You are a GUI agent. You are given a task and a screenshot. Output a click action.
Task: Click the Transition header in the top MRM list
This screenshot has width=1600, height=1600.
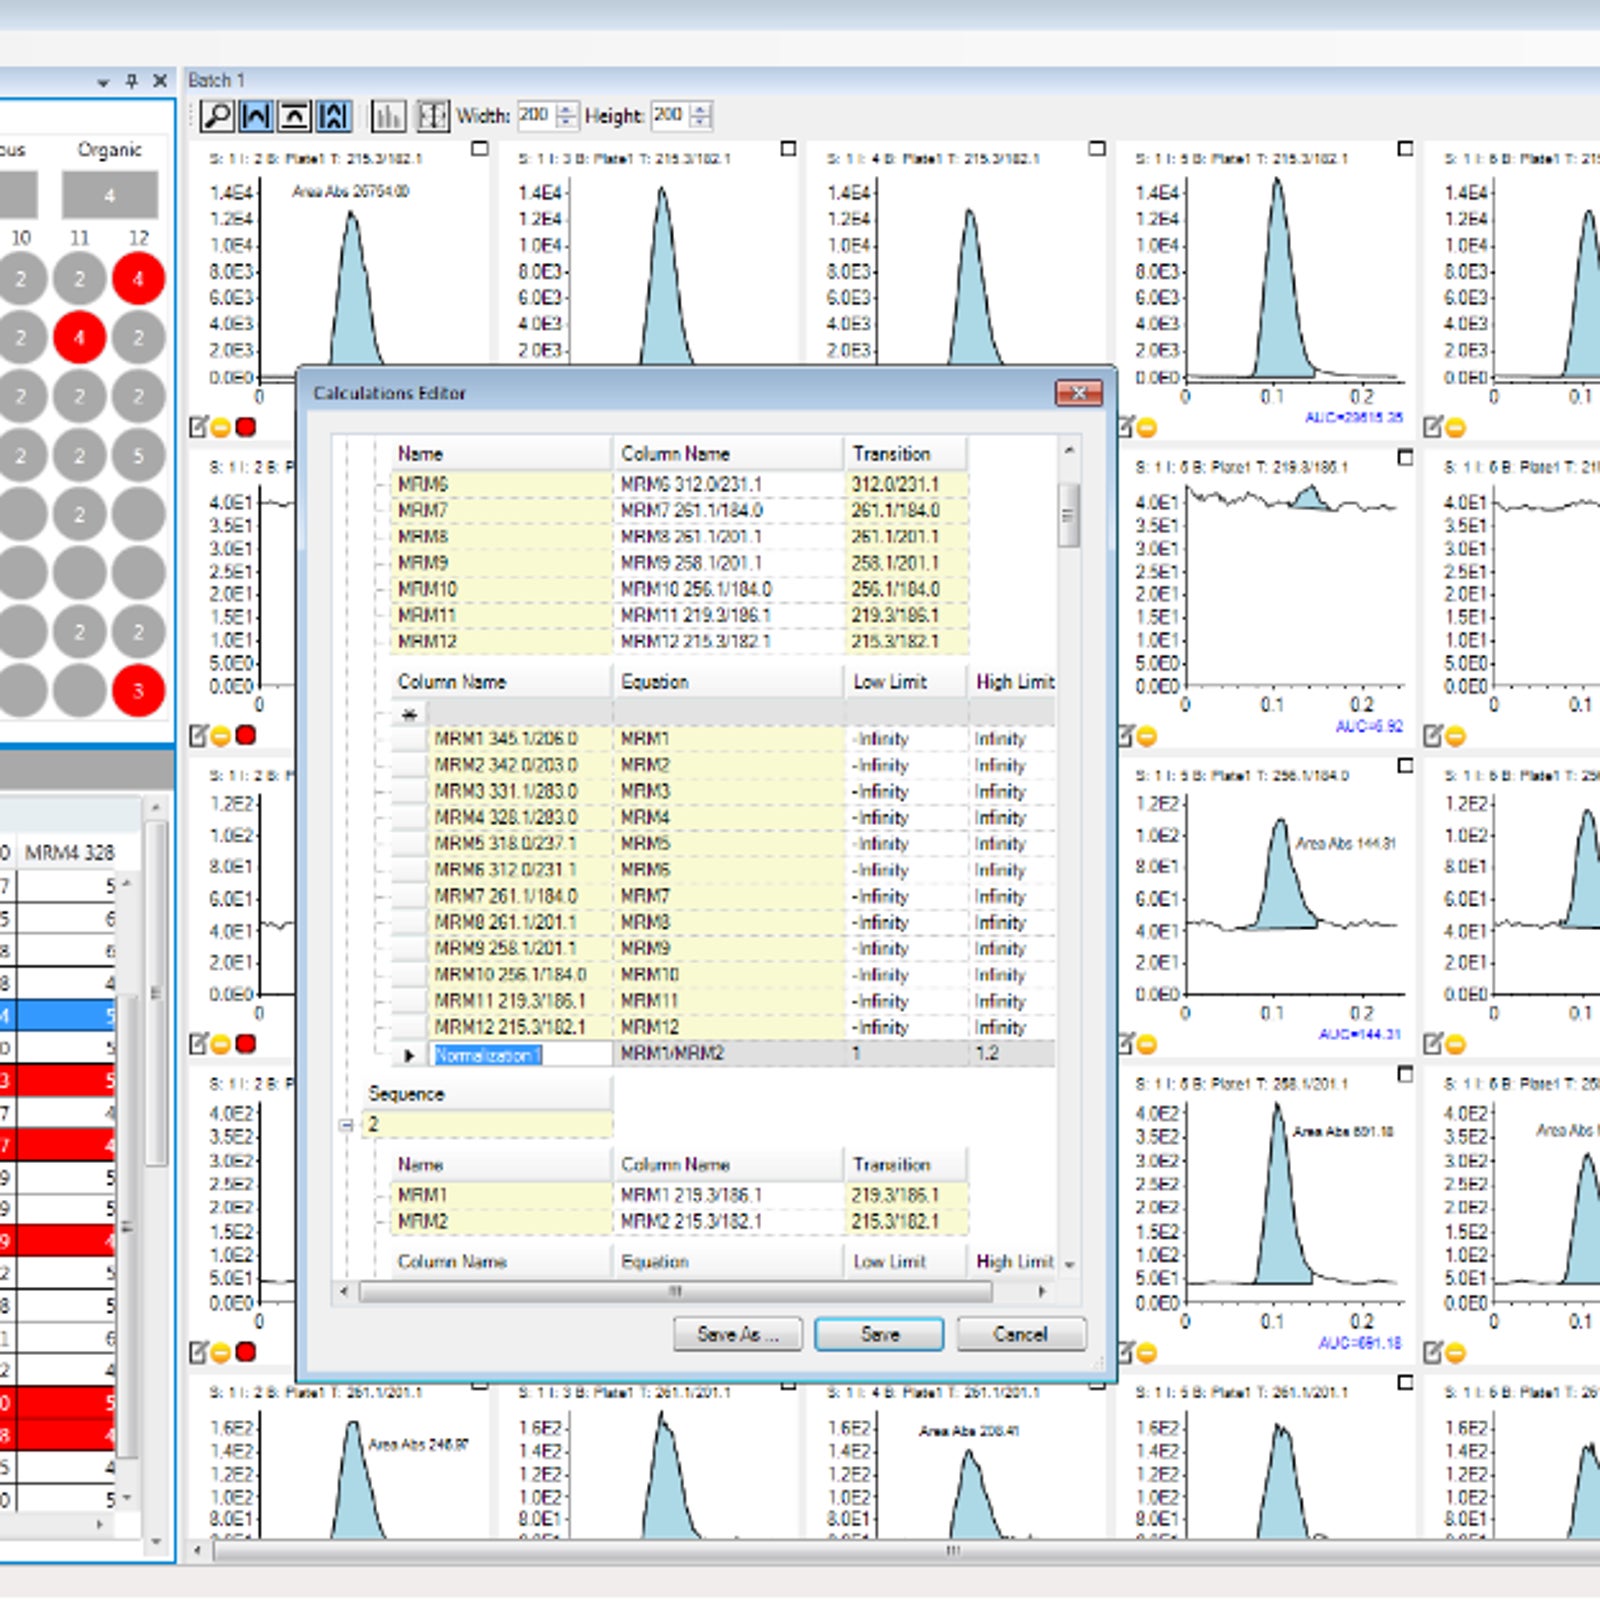click(905, 454)
